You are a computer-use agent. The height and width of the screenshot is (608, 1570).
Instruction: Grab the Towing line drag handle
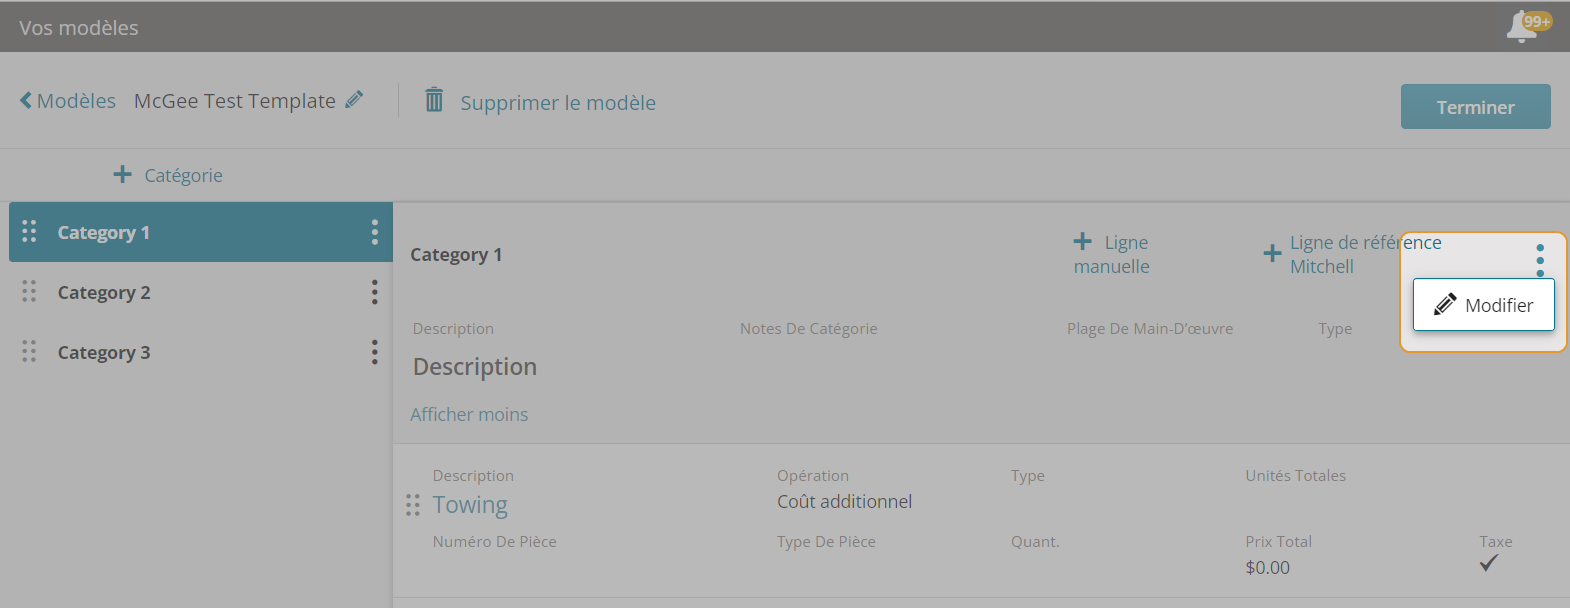412,505
